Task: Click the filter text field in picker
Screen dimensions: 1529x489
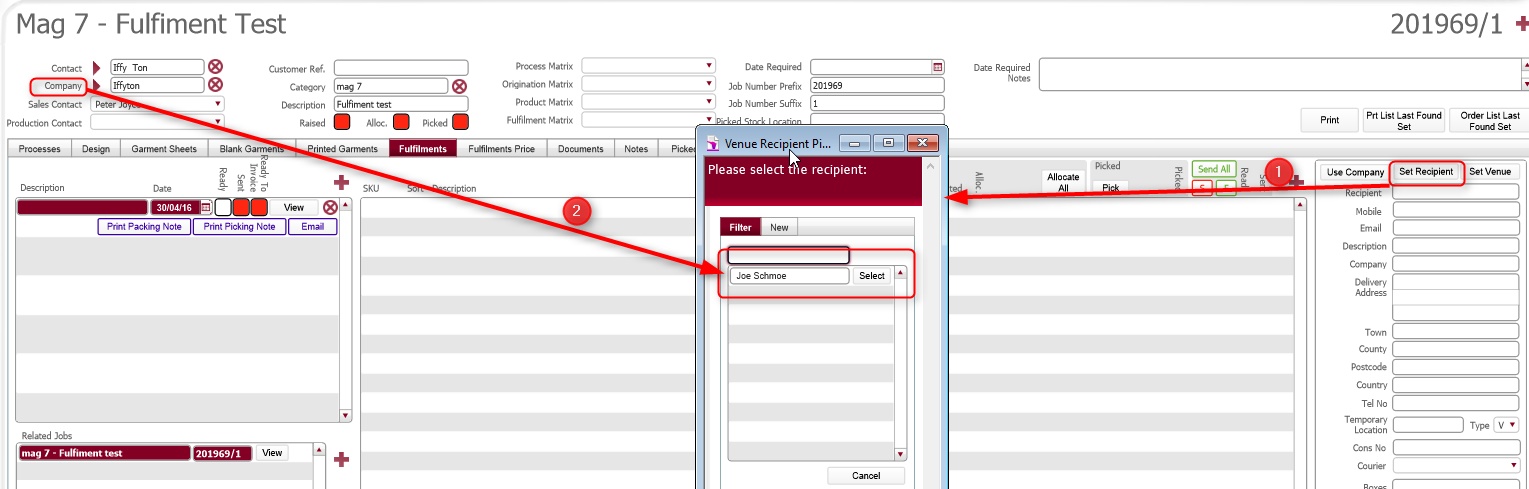Action: click(788, 255)
